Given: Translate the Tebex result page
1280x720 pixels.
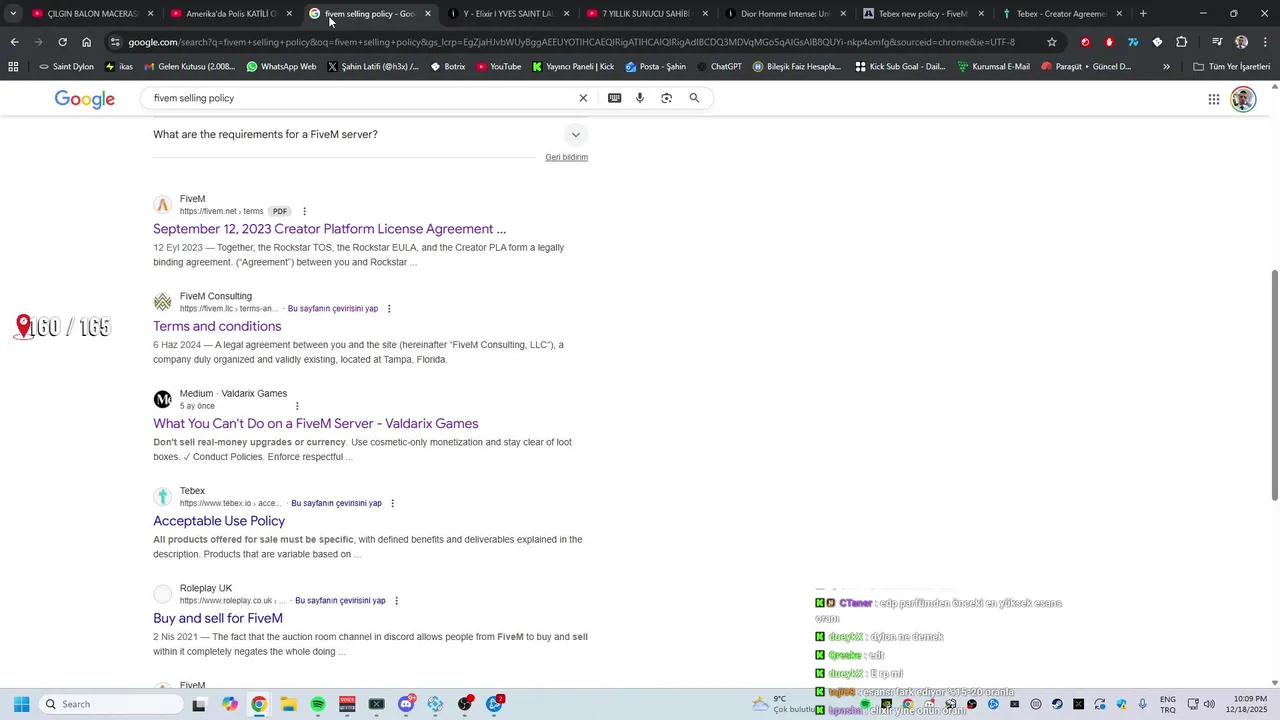Looking at the screenshot, I should [x=336, y=503].
